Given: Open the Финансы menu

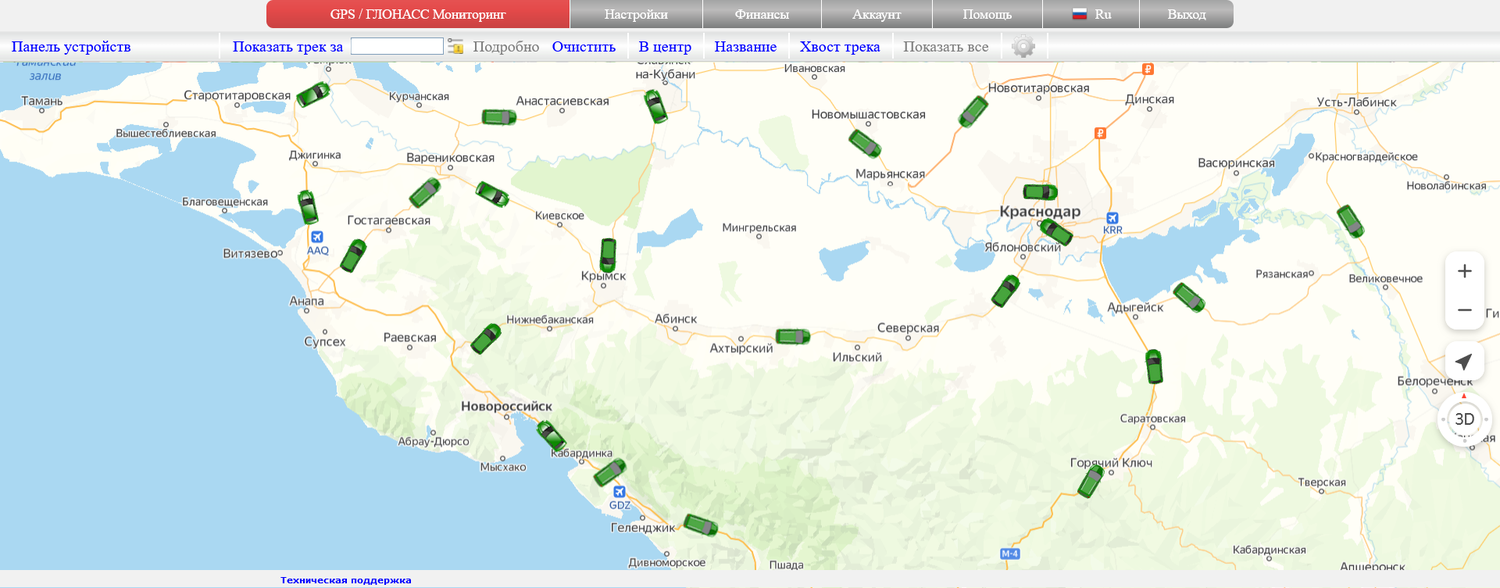Looking at the screenshot, I should (x=762, y=14).
